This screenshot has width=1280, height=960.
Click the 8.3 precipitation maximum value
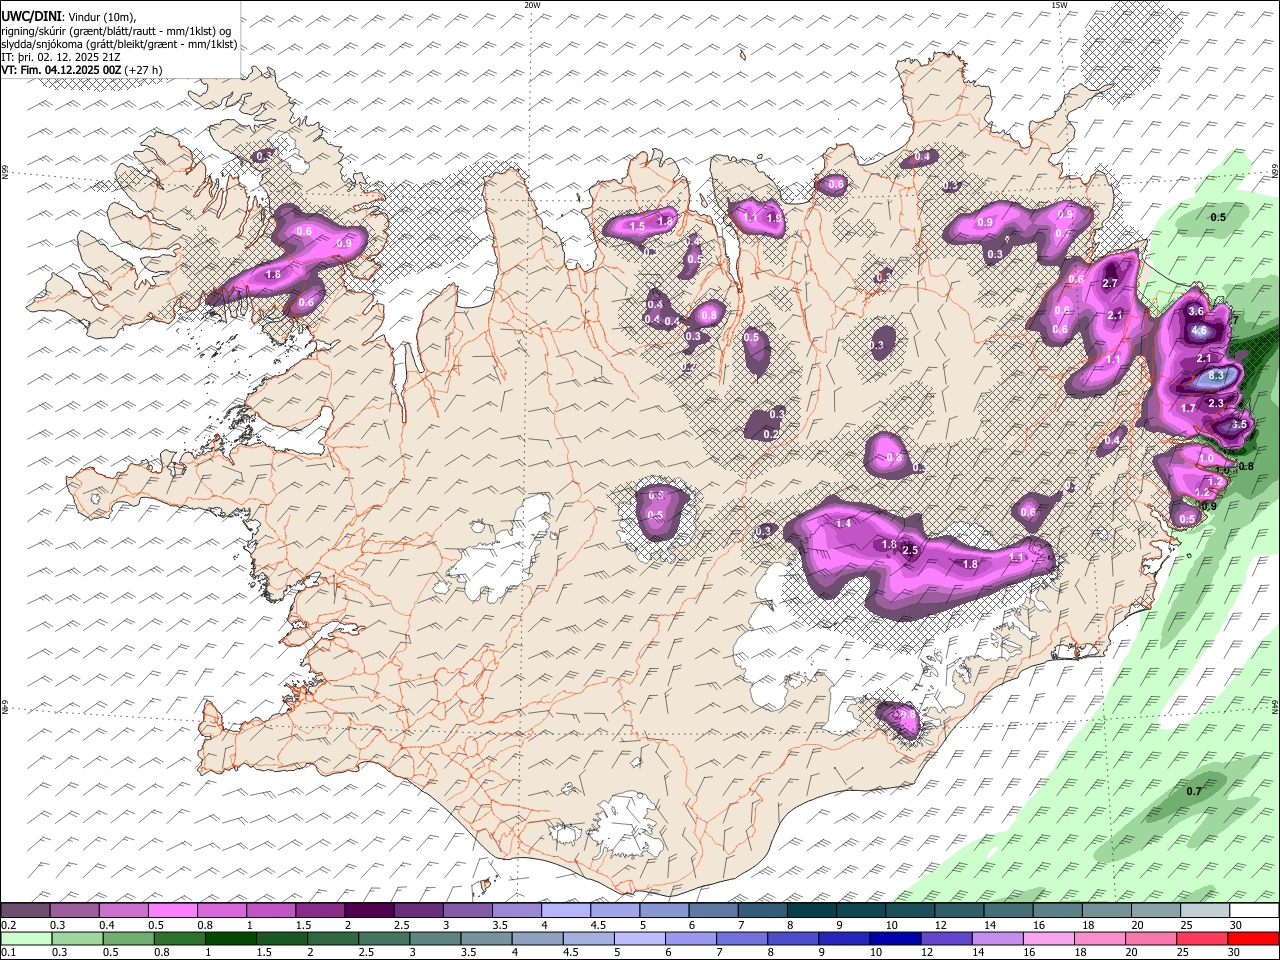tap(1216, 375)
